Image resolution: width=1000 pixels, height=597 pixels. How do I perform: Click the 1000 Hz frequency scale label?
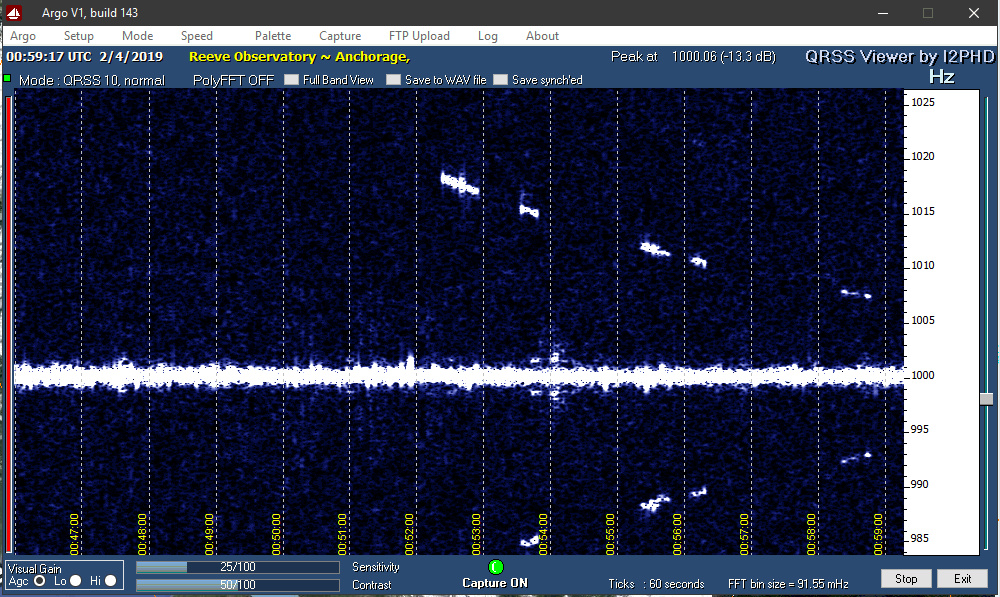922,375
